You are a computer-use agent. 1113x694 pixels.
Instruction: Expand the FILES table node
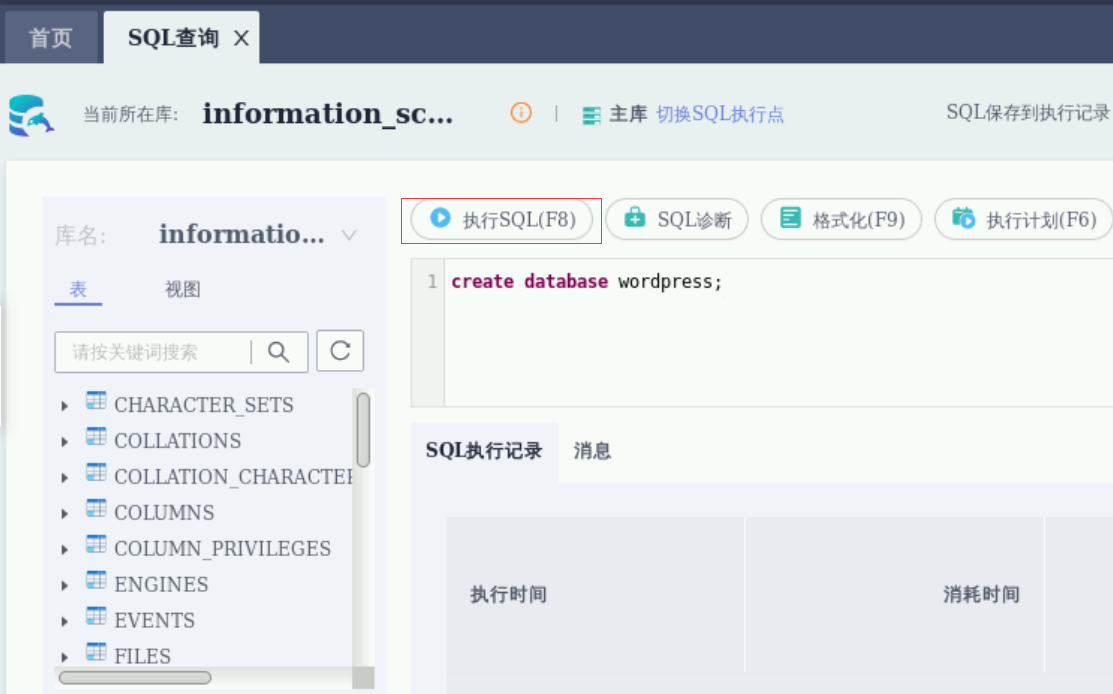click(x=65, y=658)
